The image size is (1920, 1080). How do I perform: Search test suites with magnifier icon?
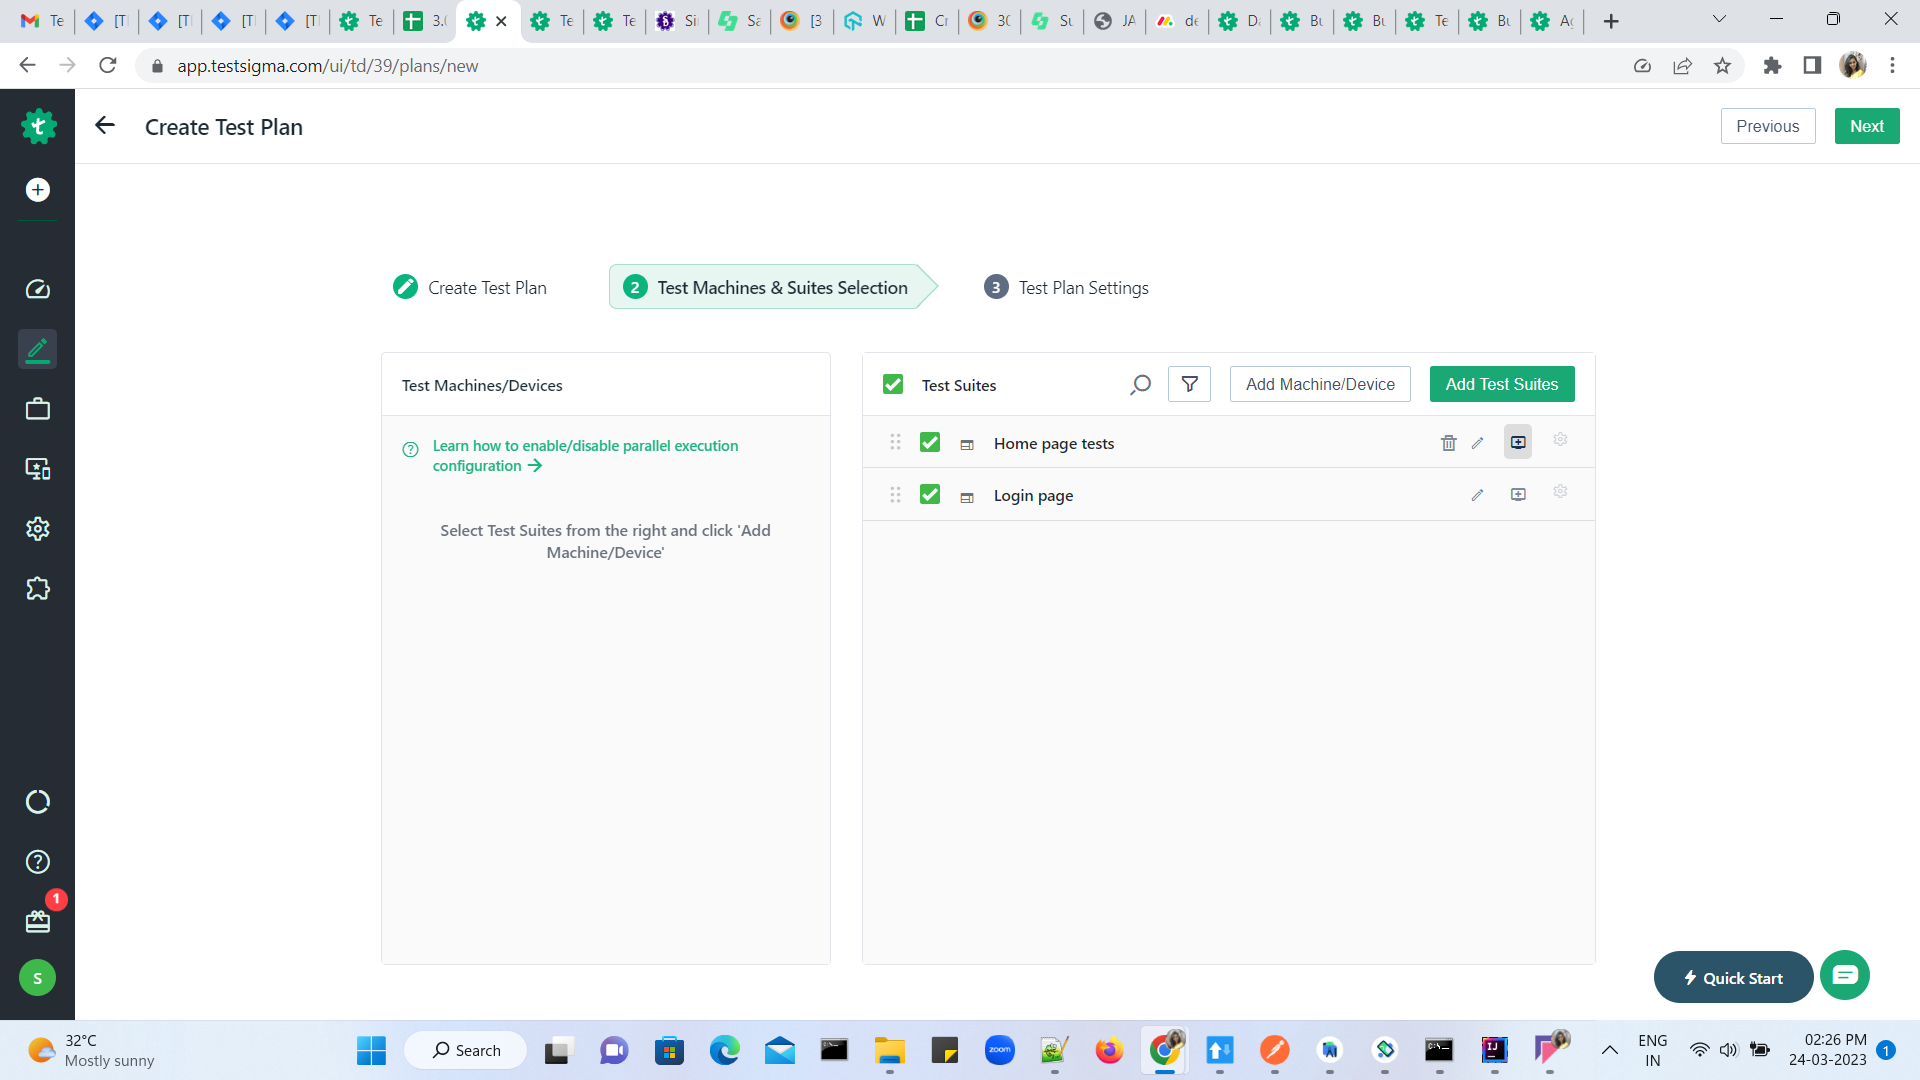tap(1140, 385)
